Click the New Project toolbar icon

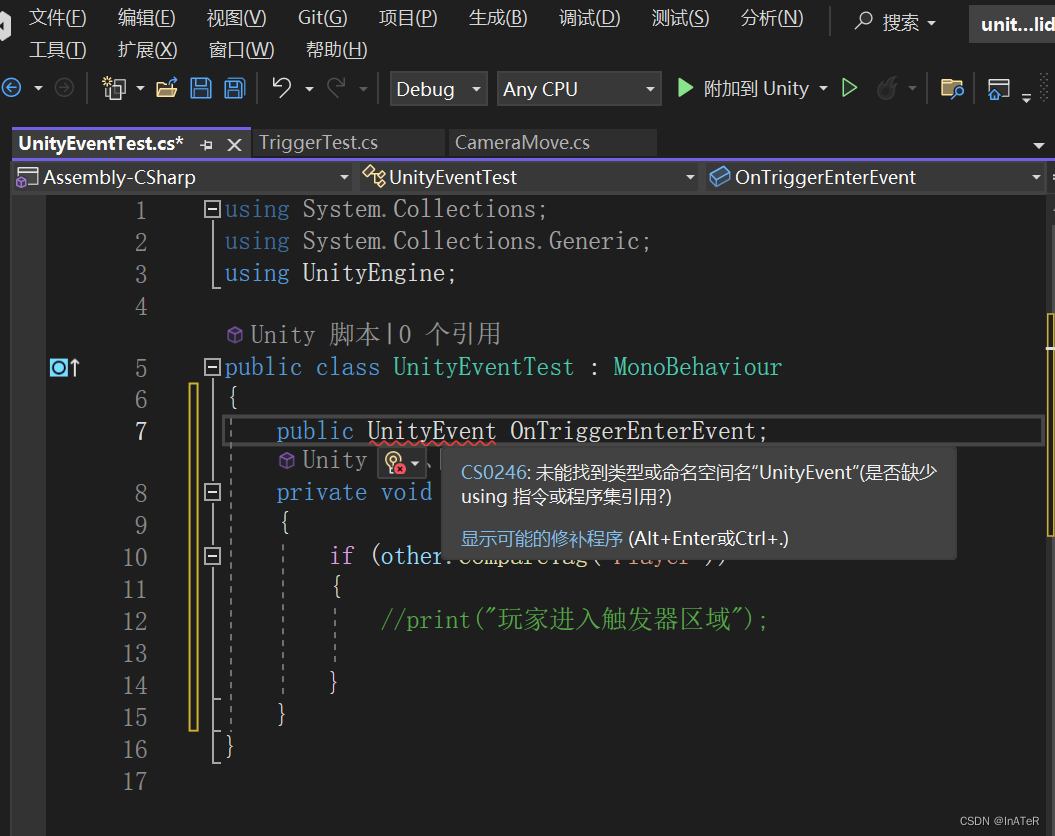coord(113,88)
